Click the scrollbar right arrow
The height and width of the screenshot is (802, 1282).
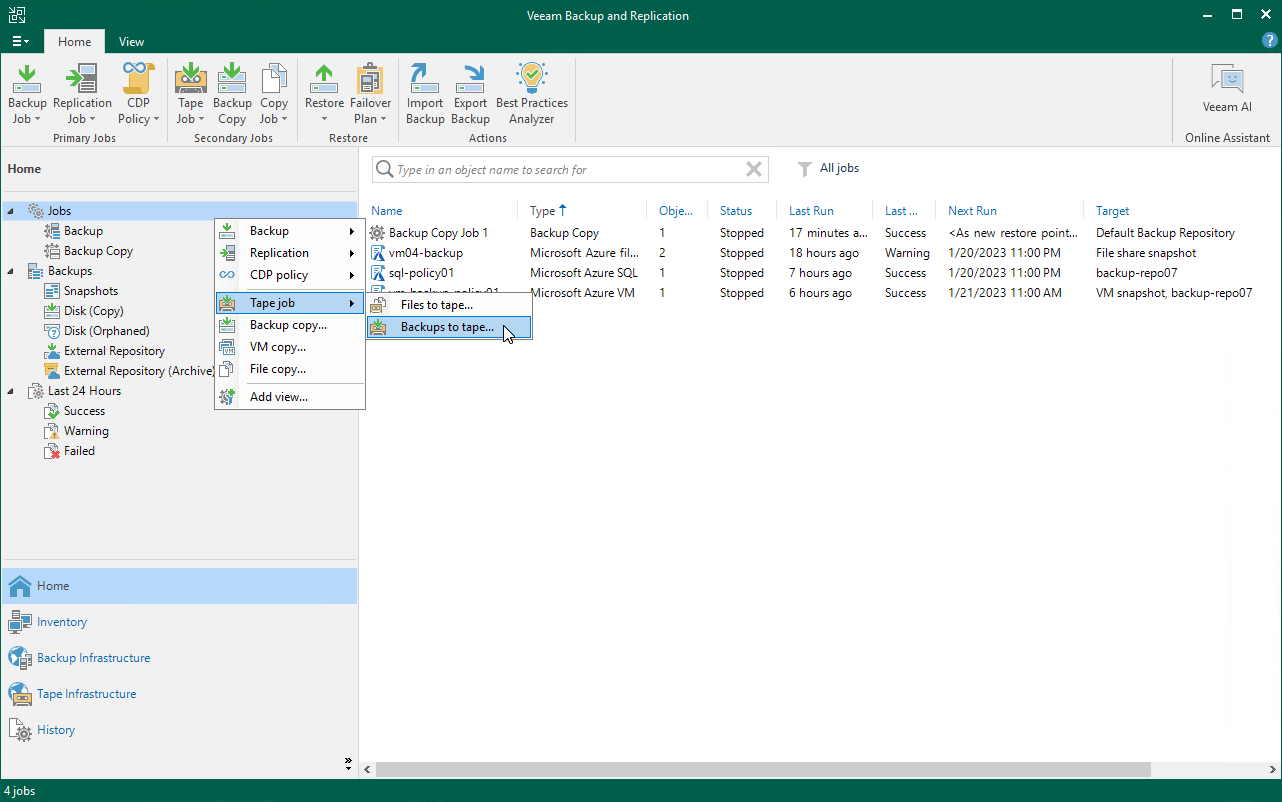(x=1273, y=769)
